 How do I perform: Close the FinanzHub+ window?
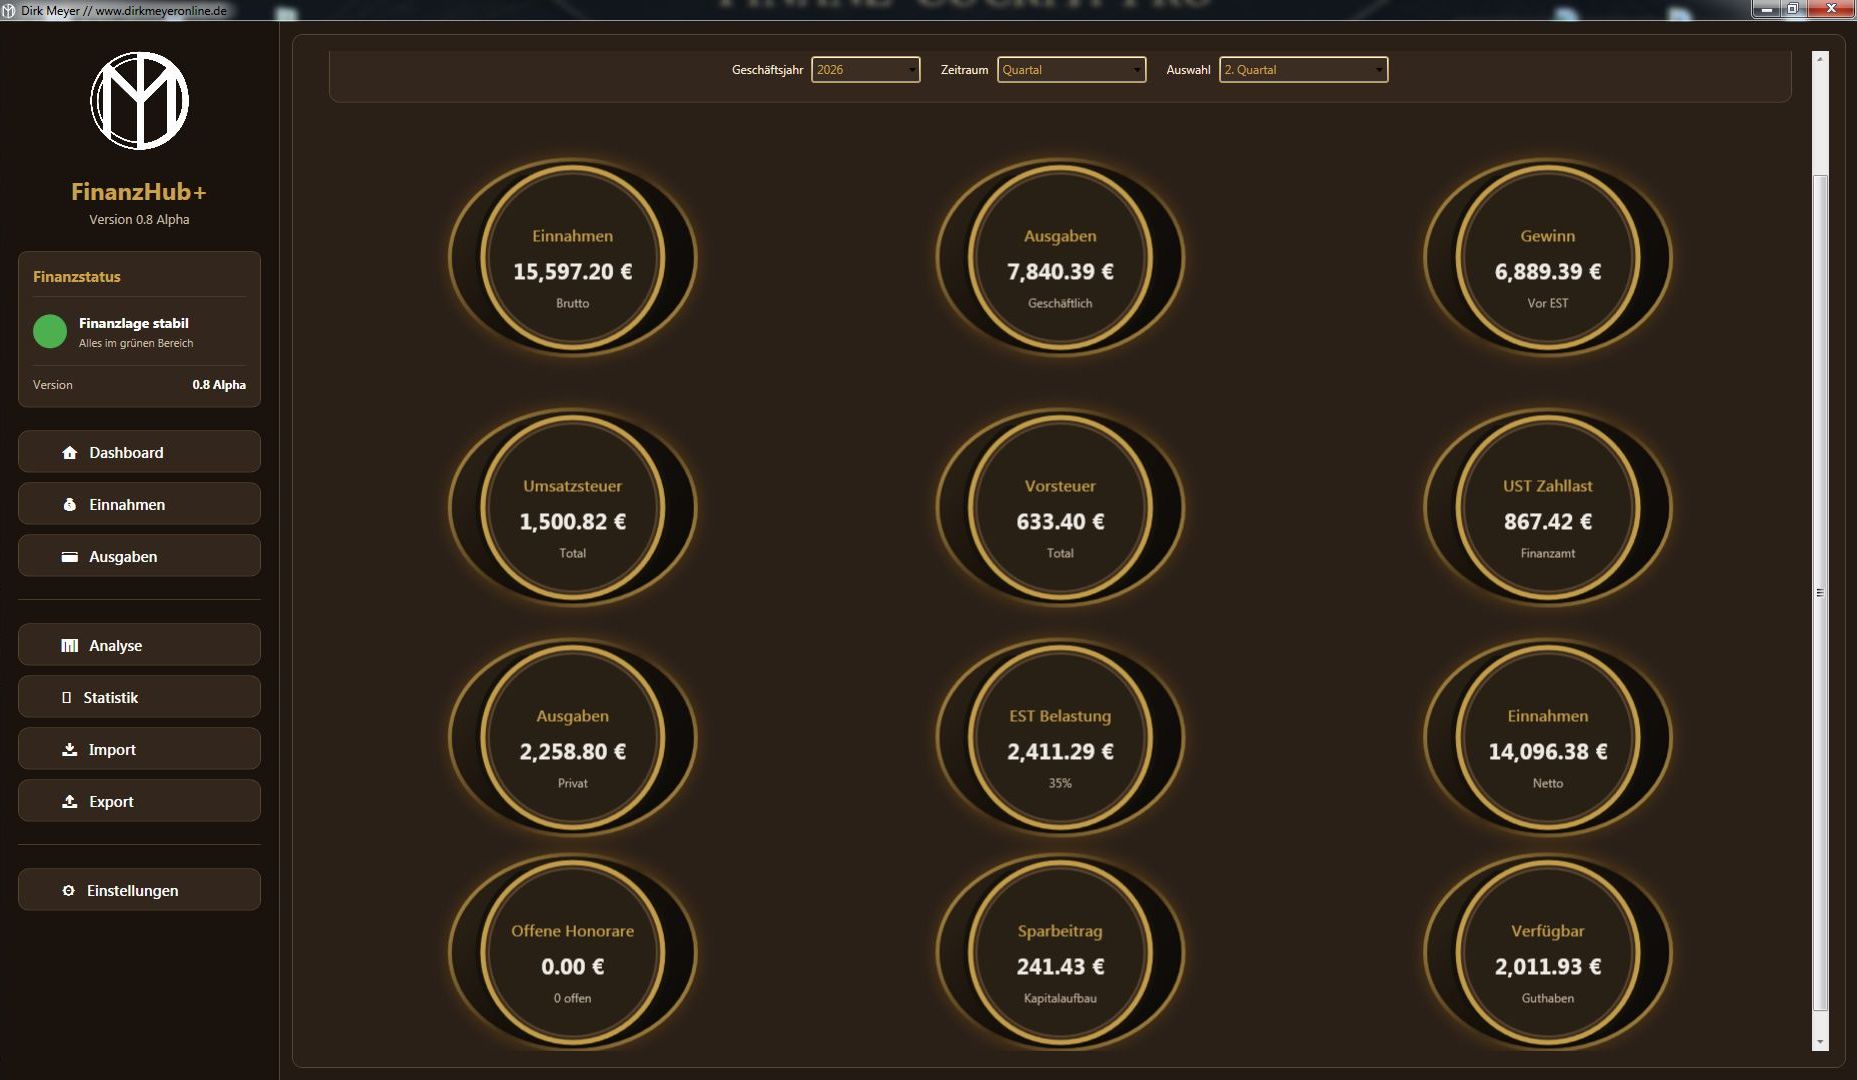click(1831, 9)
